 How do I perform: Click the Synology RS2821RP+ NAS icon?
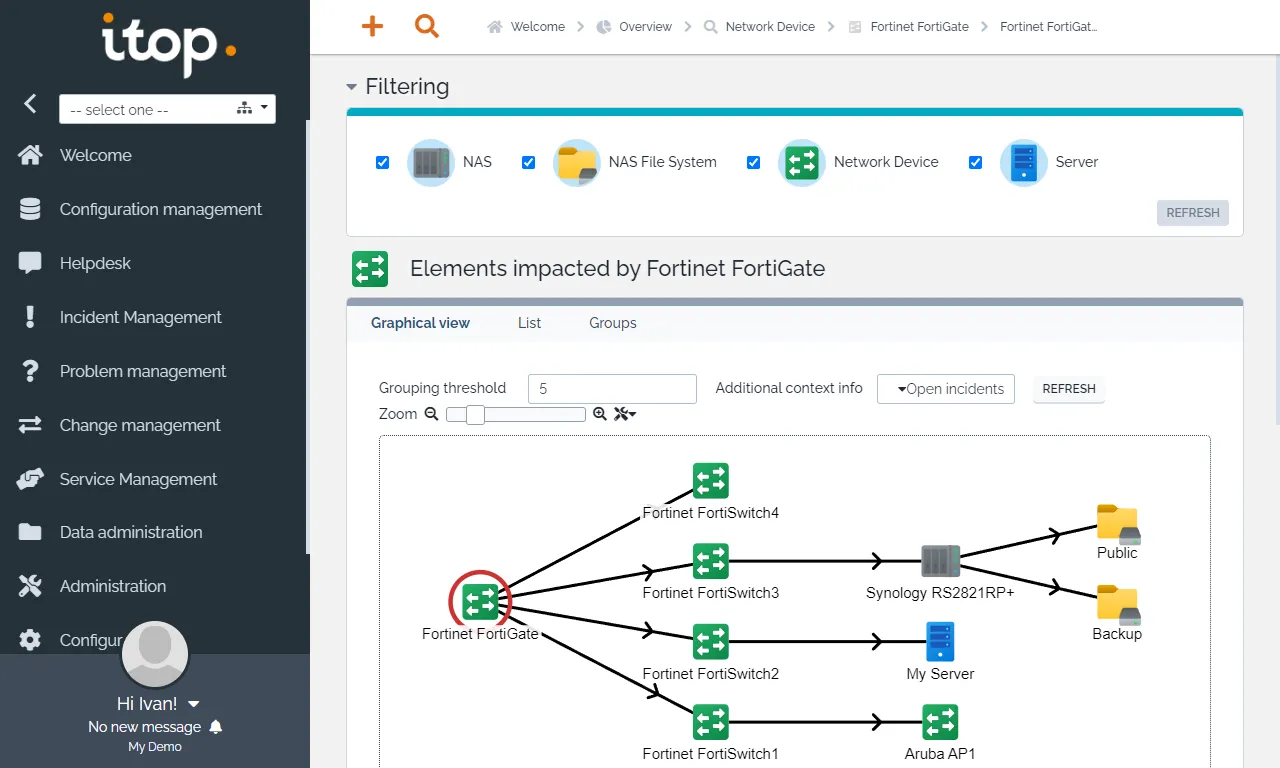(940, 561)
